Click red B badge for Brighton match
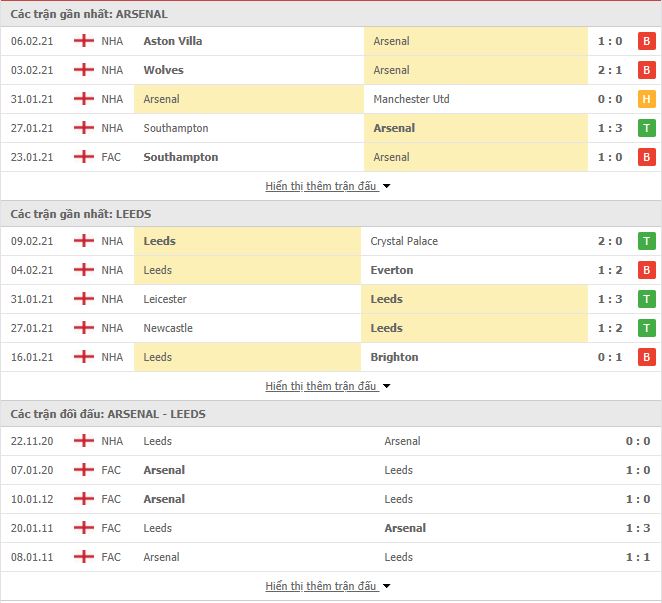Screen dimensions: 662x603 (x=646, y=357)
